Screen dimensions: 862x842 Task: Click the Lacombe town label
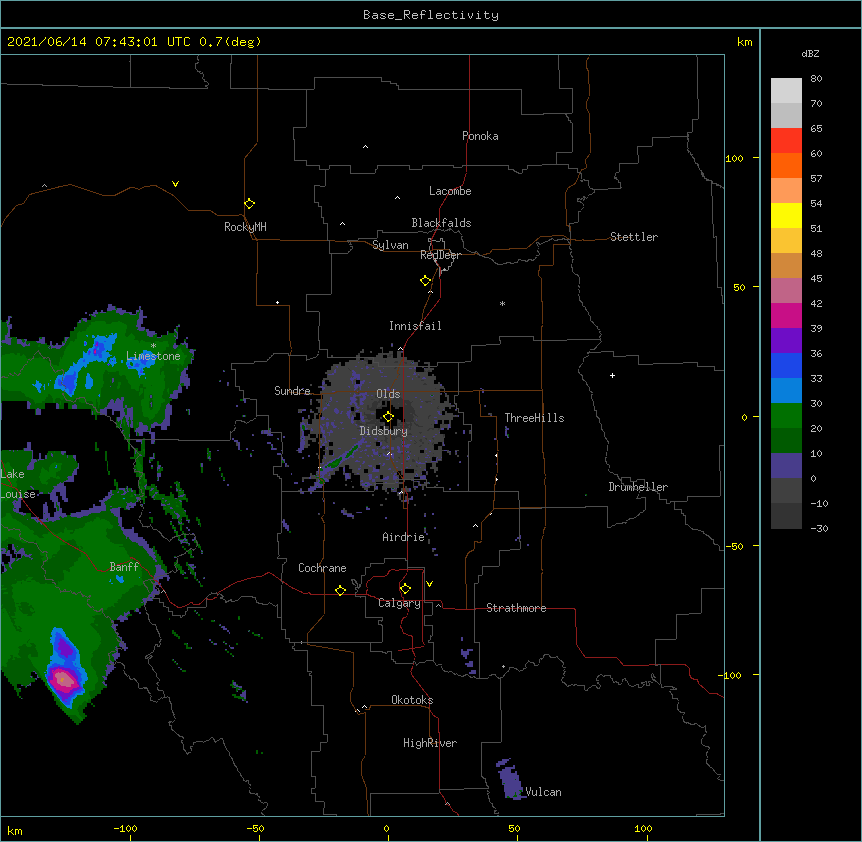[x=450, y=191]
